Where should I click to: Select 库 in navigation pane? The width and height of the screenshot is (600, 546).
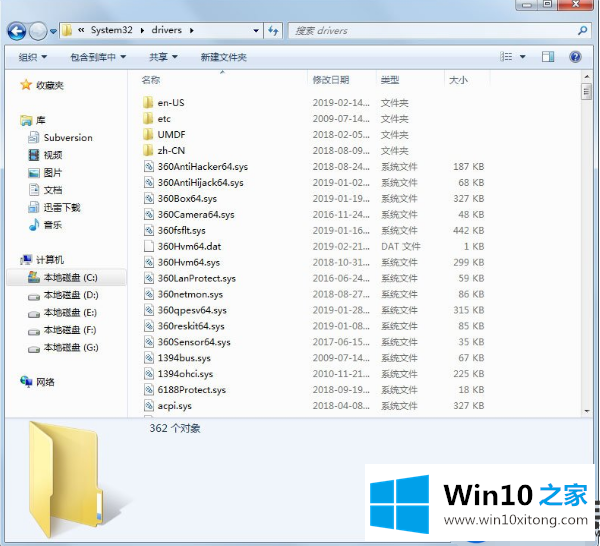(41, 120)
